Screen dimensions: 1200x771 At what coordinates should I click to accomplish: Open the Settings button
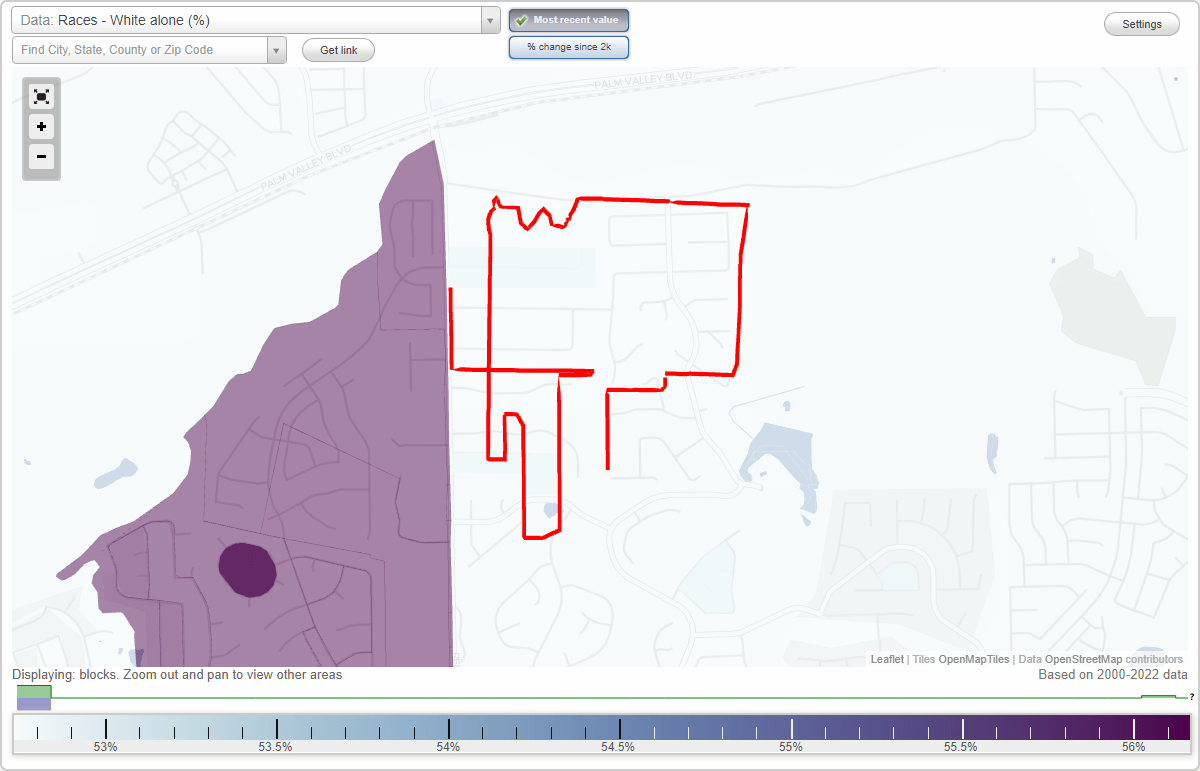point(1142,25)
